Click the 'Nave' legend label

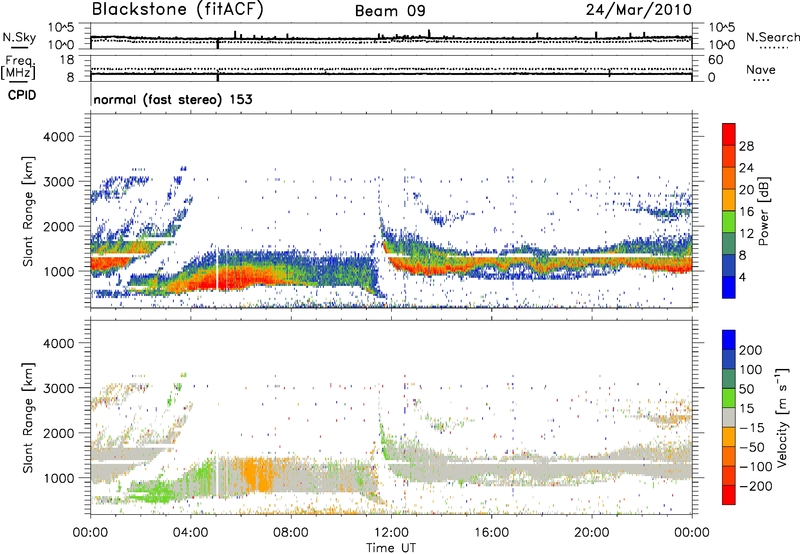coord(761,70)
